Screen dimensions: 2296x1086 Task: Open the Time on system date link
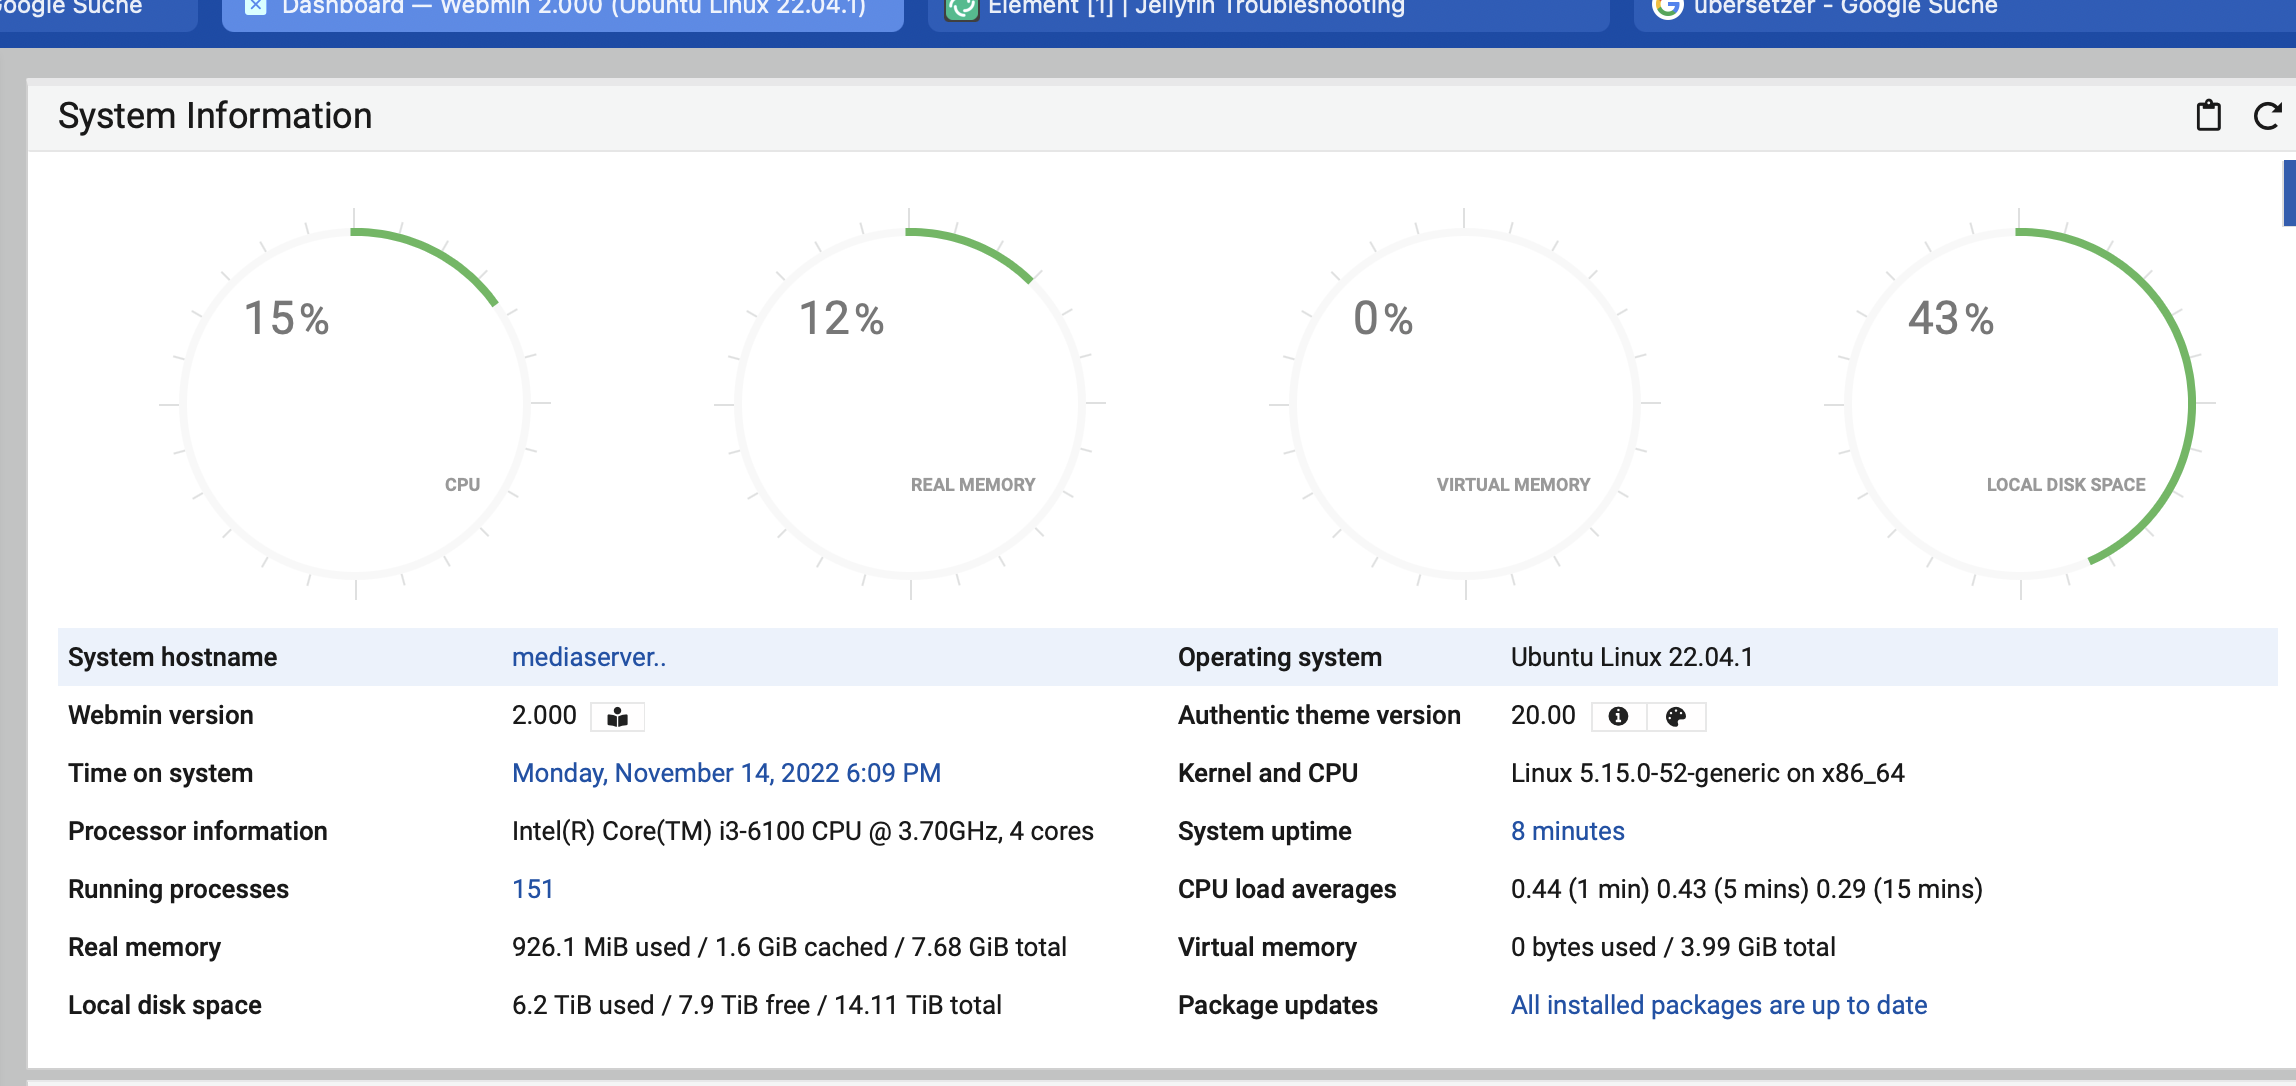[725, 773]
